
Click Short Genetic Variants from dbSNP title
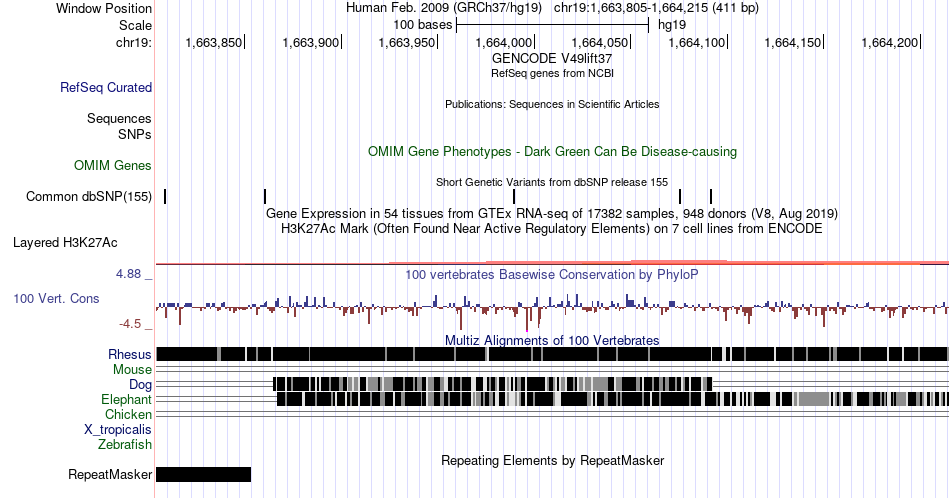[552, 182]
